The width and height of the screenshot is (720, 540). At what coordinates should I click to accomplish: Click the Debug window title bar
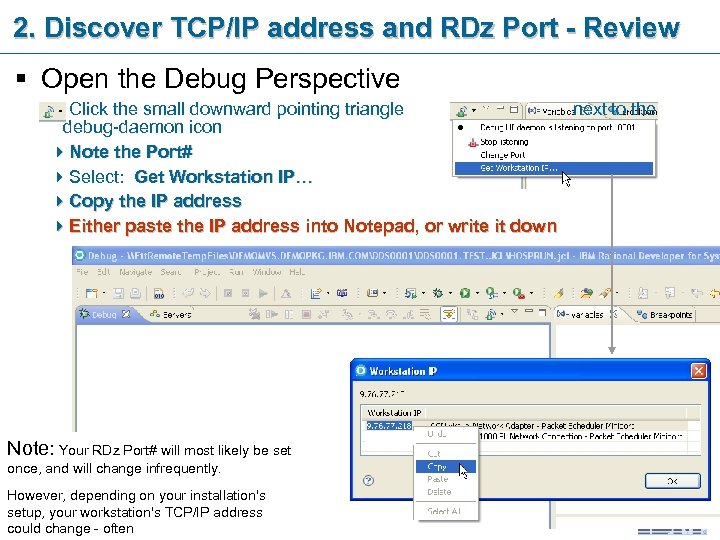click(x=396, y=255)
